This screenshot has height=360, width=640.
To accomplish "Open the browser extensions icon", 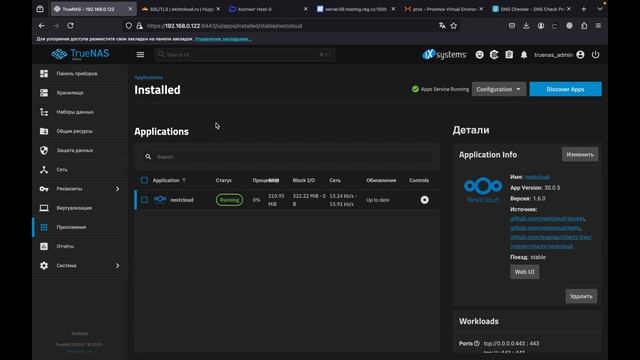I will click(x=584, y=26).
